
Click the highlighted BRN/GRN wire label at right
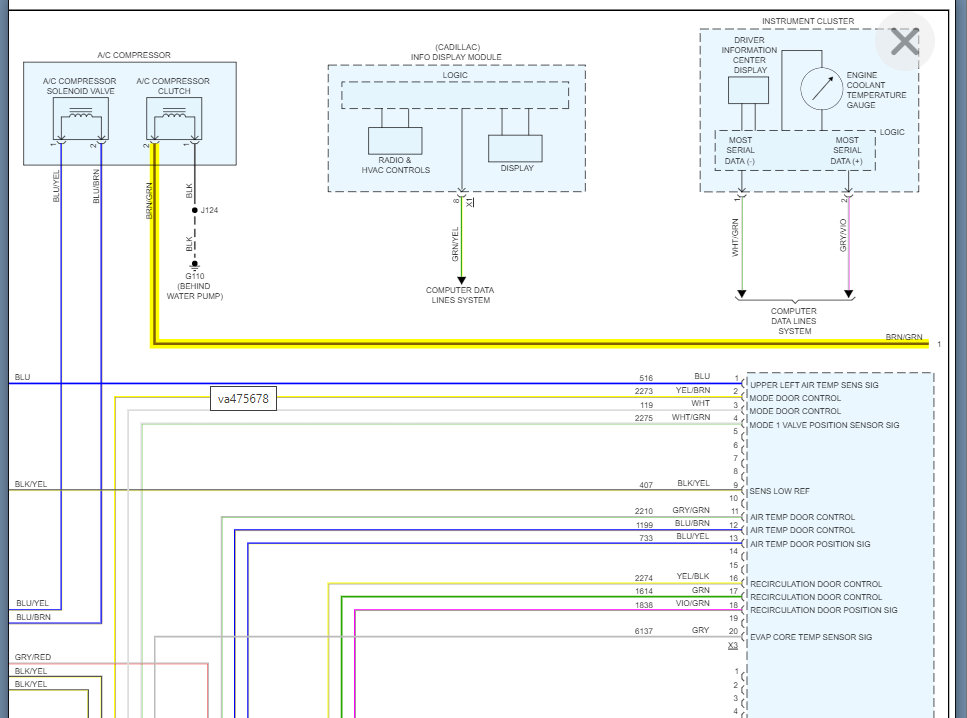tap(904, 337)
